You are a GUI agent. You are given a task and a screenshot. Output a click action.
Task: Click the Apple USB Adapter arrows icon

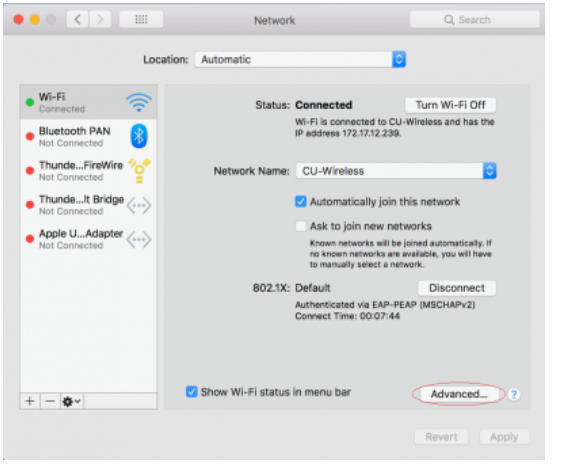click(x=139, y=239)
